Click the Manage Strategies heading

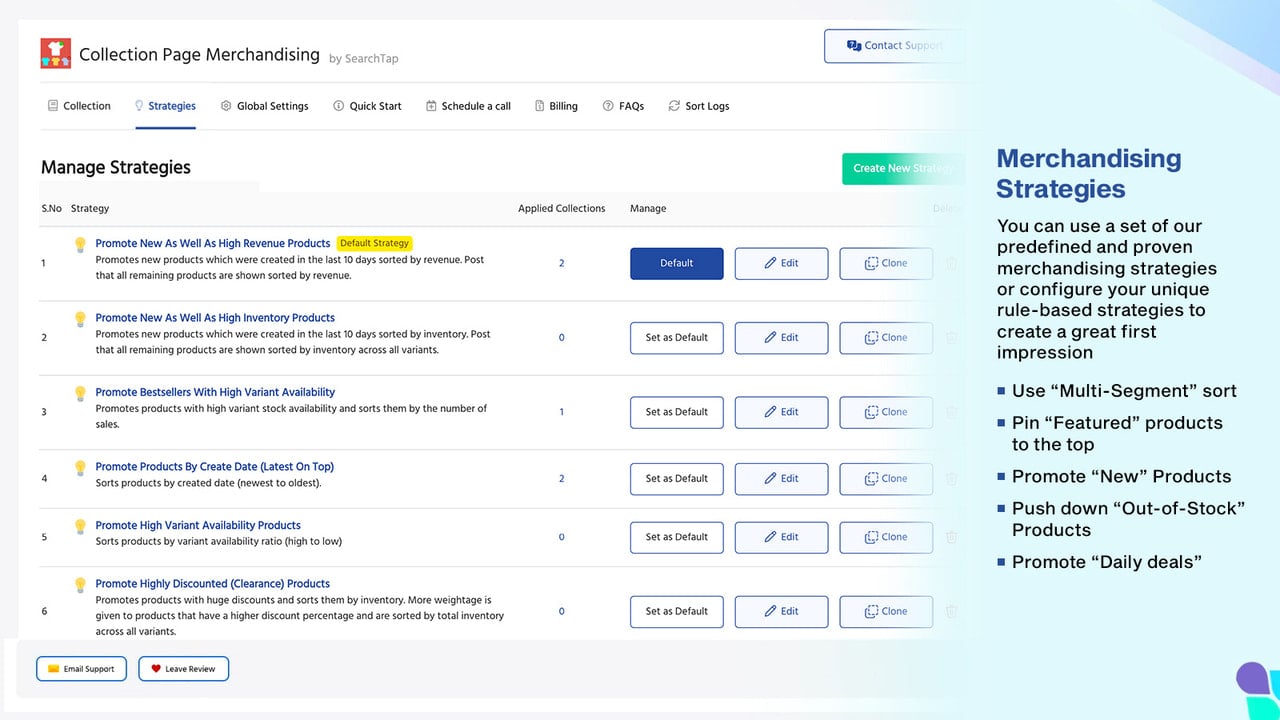pos(116,167)
